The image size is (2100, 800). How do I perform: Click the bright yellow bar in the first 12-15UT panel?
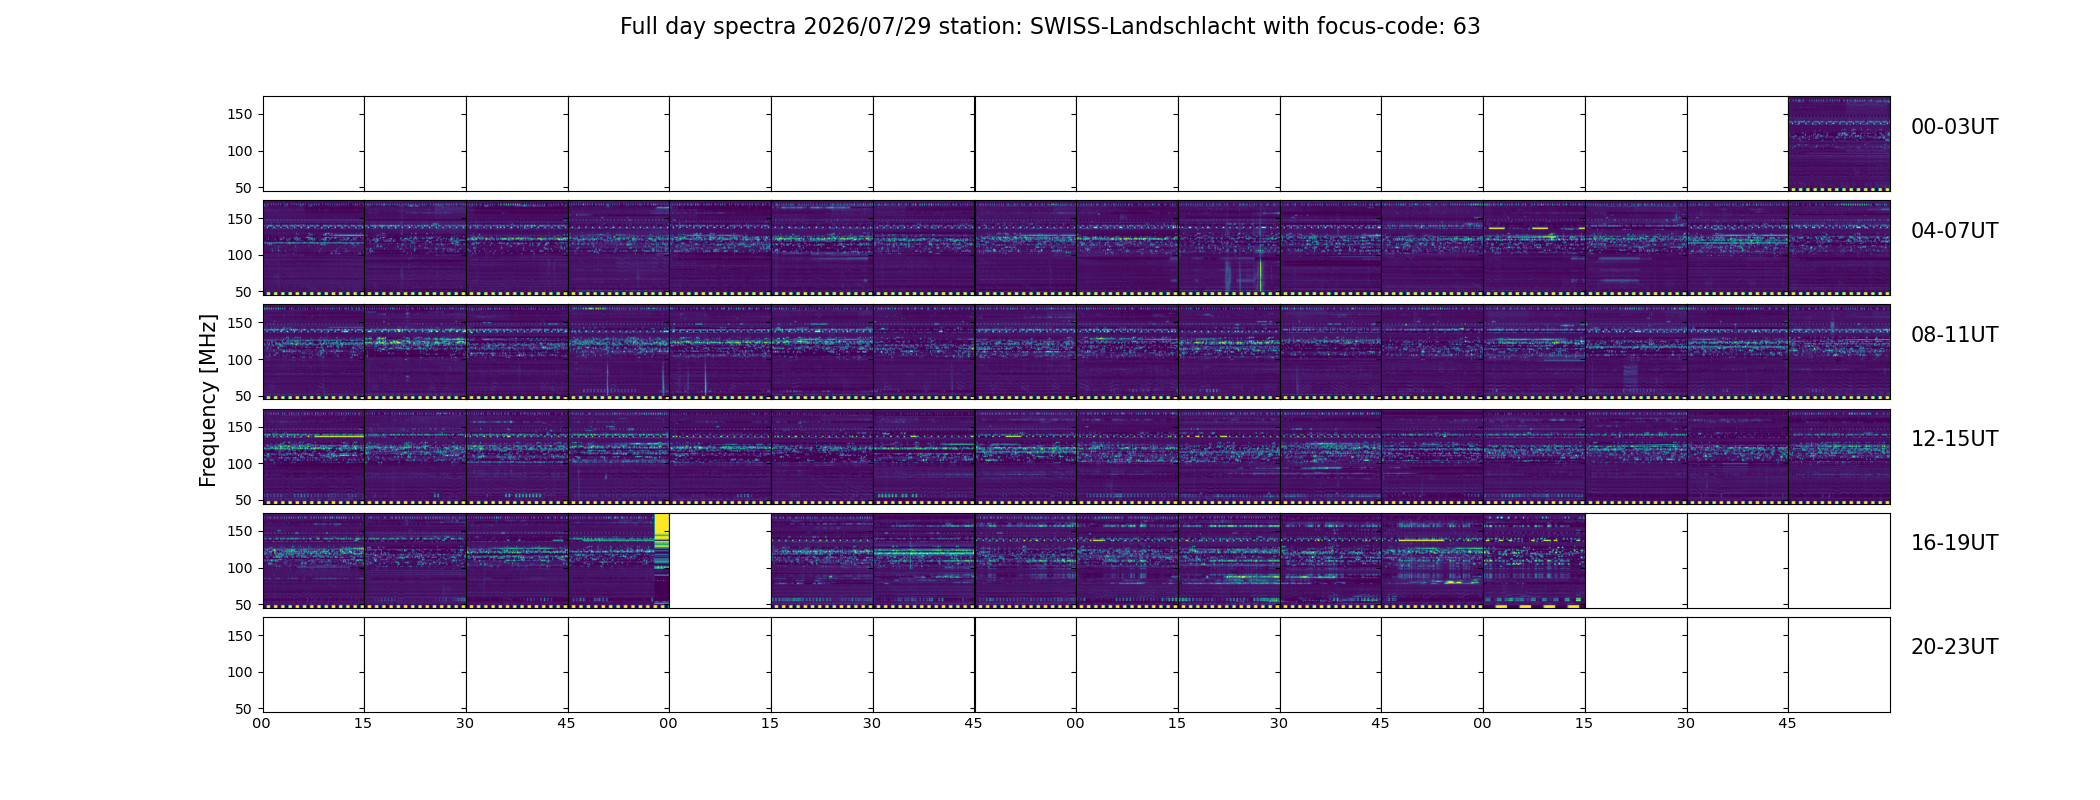click(338, 435)
